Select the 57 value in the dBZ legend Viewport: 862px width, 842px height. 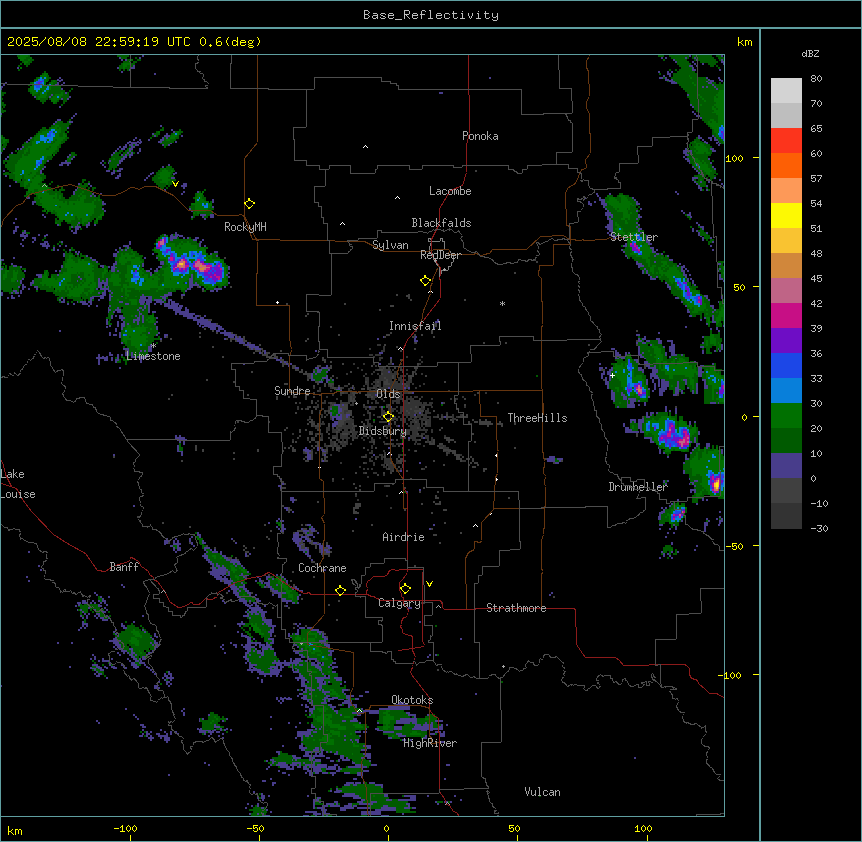point(816,178)
